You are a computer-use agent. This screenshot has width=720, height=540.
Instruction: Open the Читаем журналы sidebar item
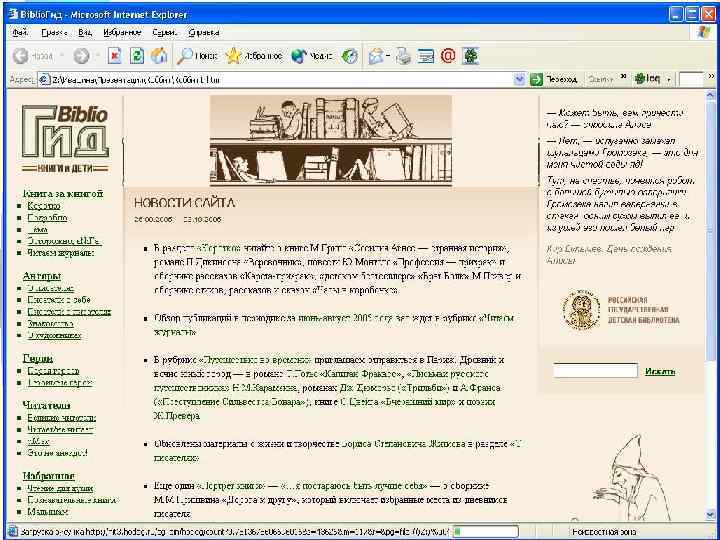61,253
